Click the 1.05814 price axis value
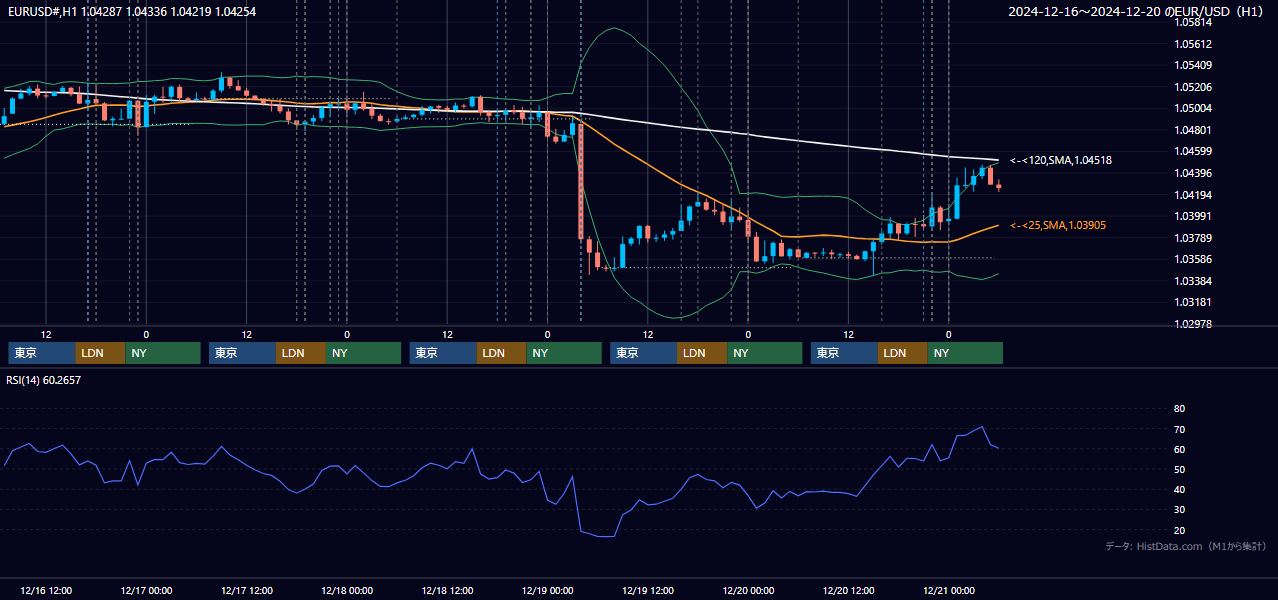The height and width of the screenshot is (600, 1278). (1193, 22)
